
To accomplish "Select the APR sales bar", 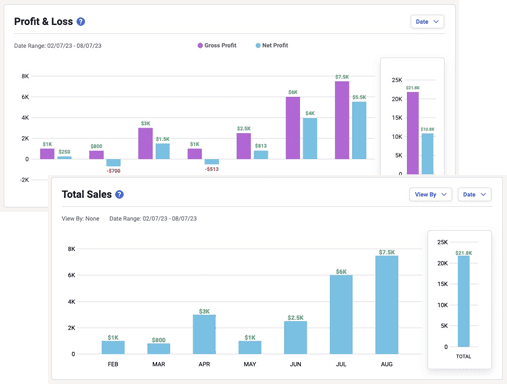I will (x=204, y=334).
